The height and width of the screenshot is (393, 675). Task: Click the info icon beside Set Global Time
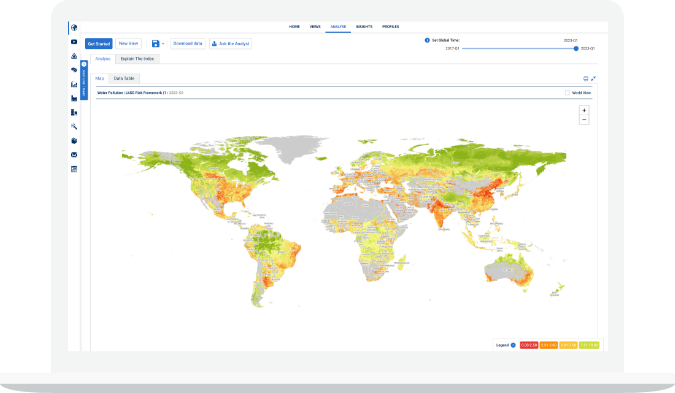pyautogui.click(x=427, y=40)
